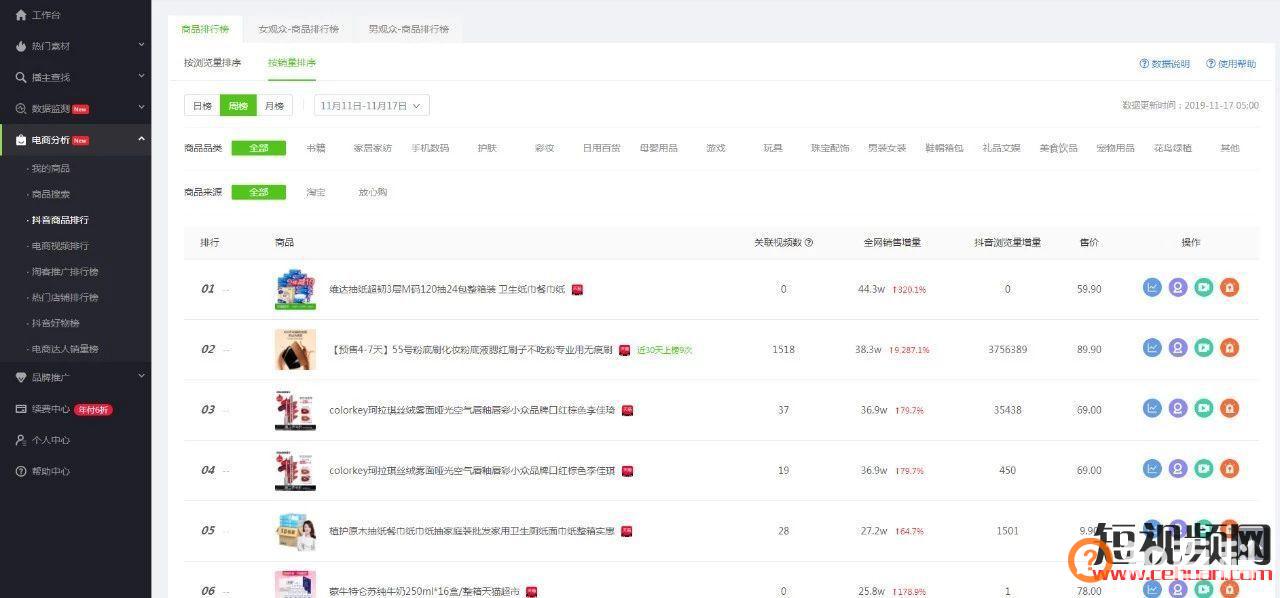Open 续费中心 in sidebar
This screenshot has height=598, width=1280.
51,409
